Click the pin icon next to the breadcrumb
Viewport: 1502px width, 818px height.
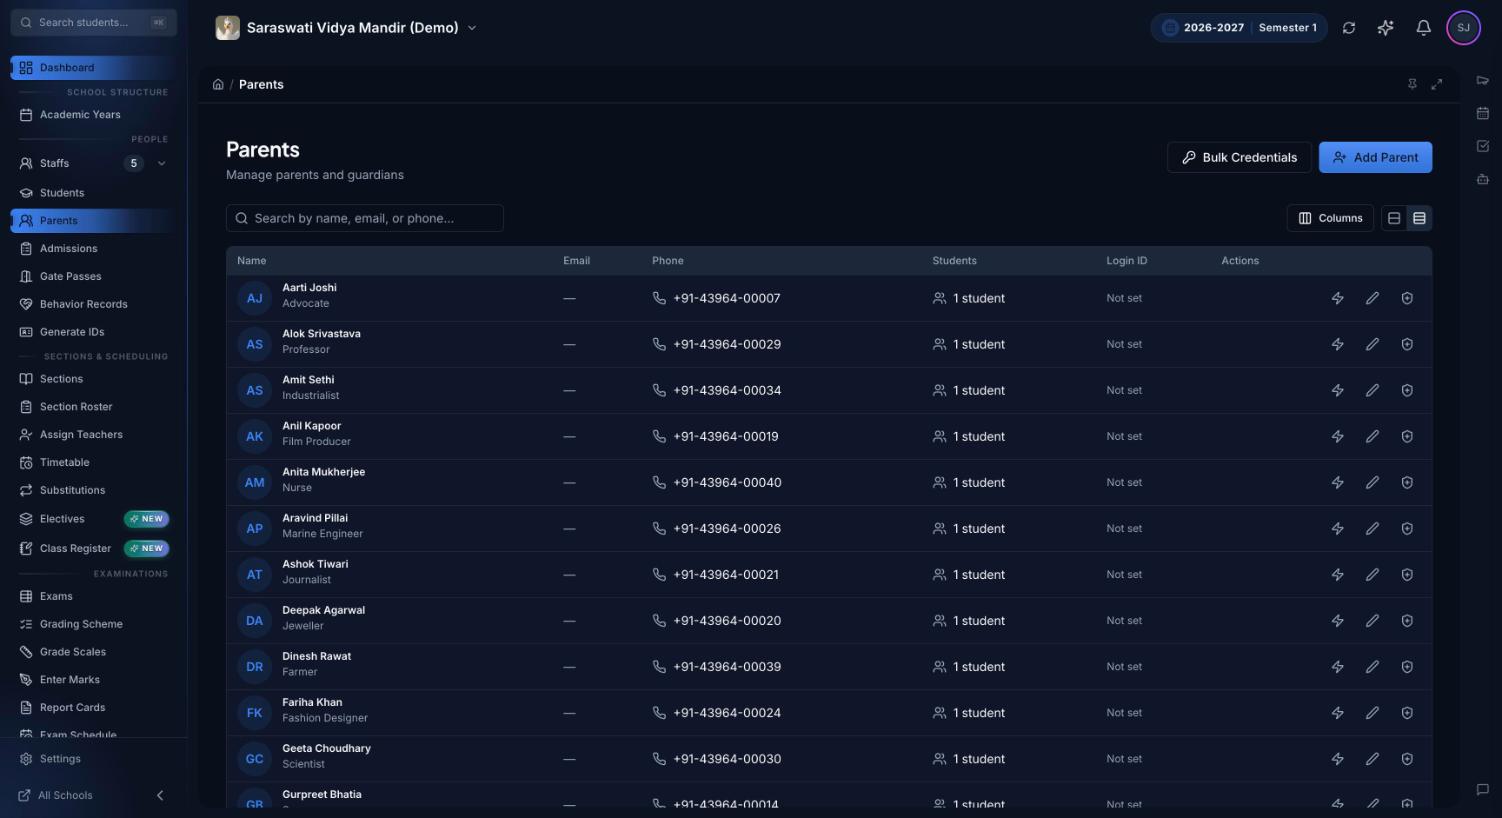point(1412,84)
